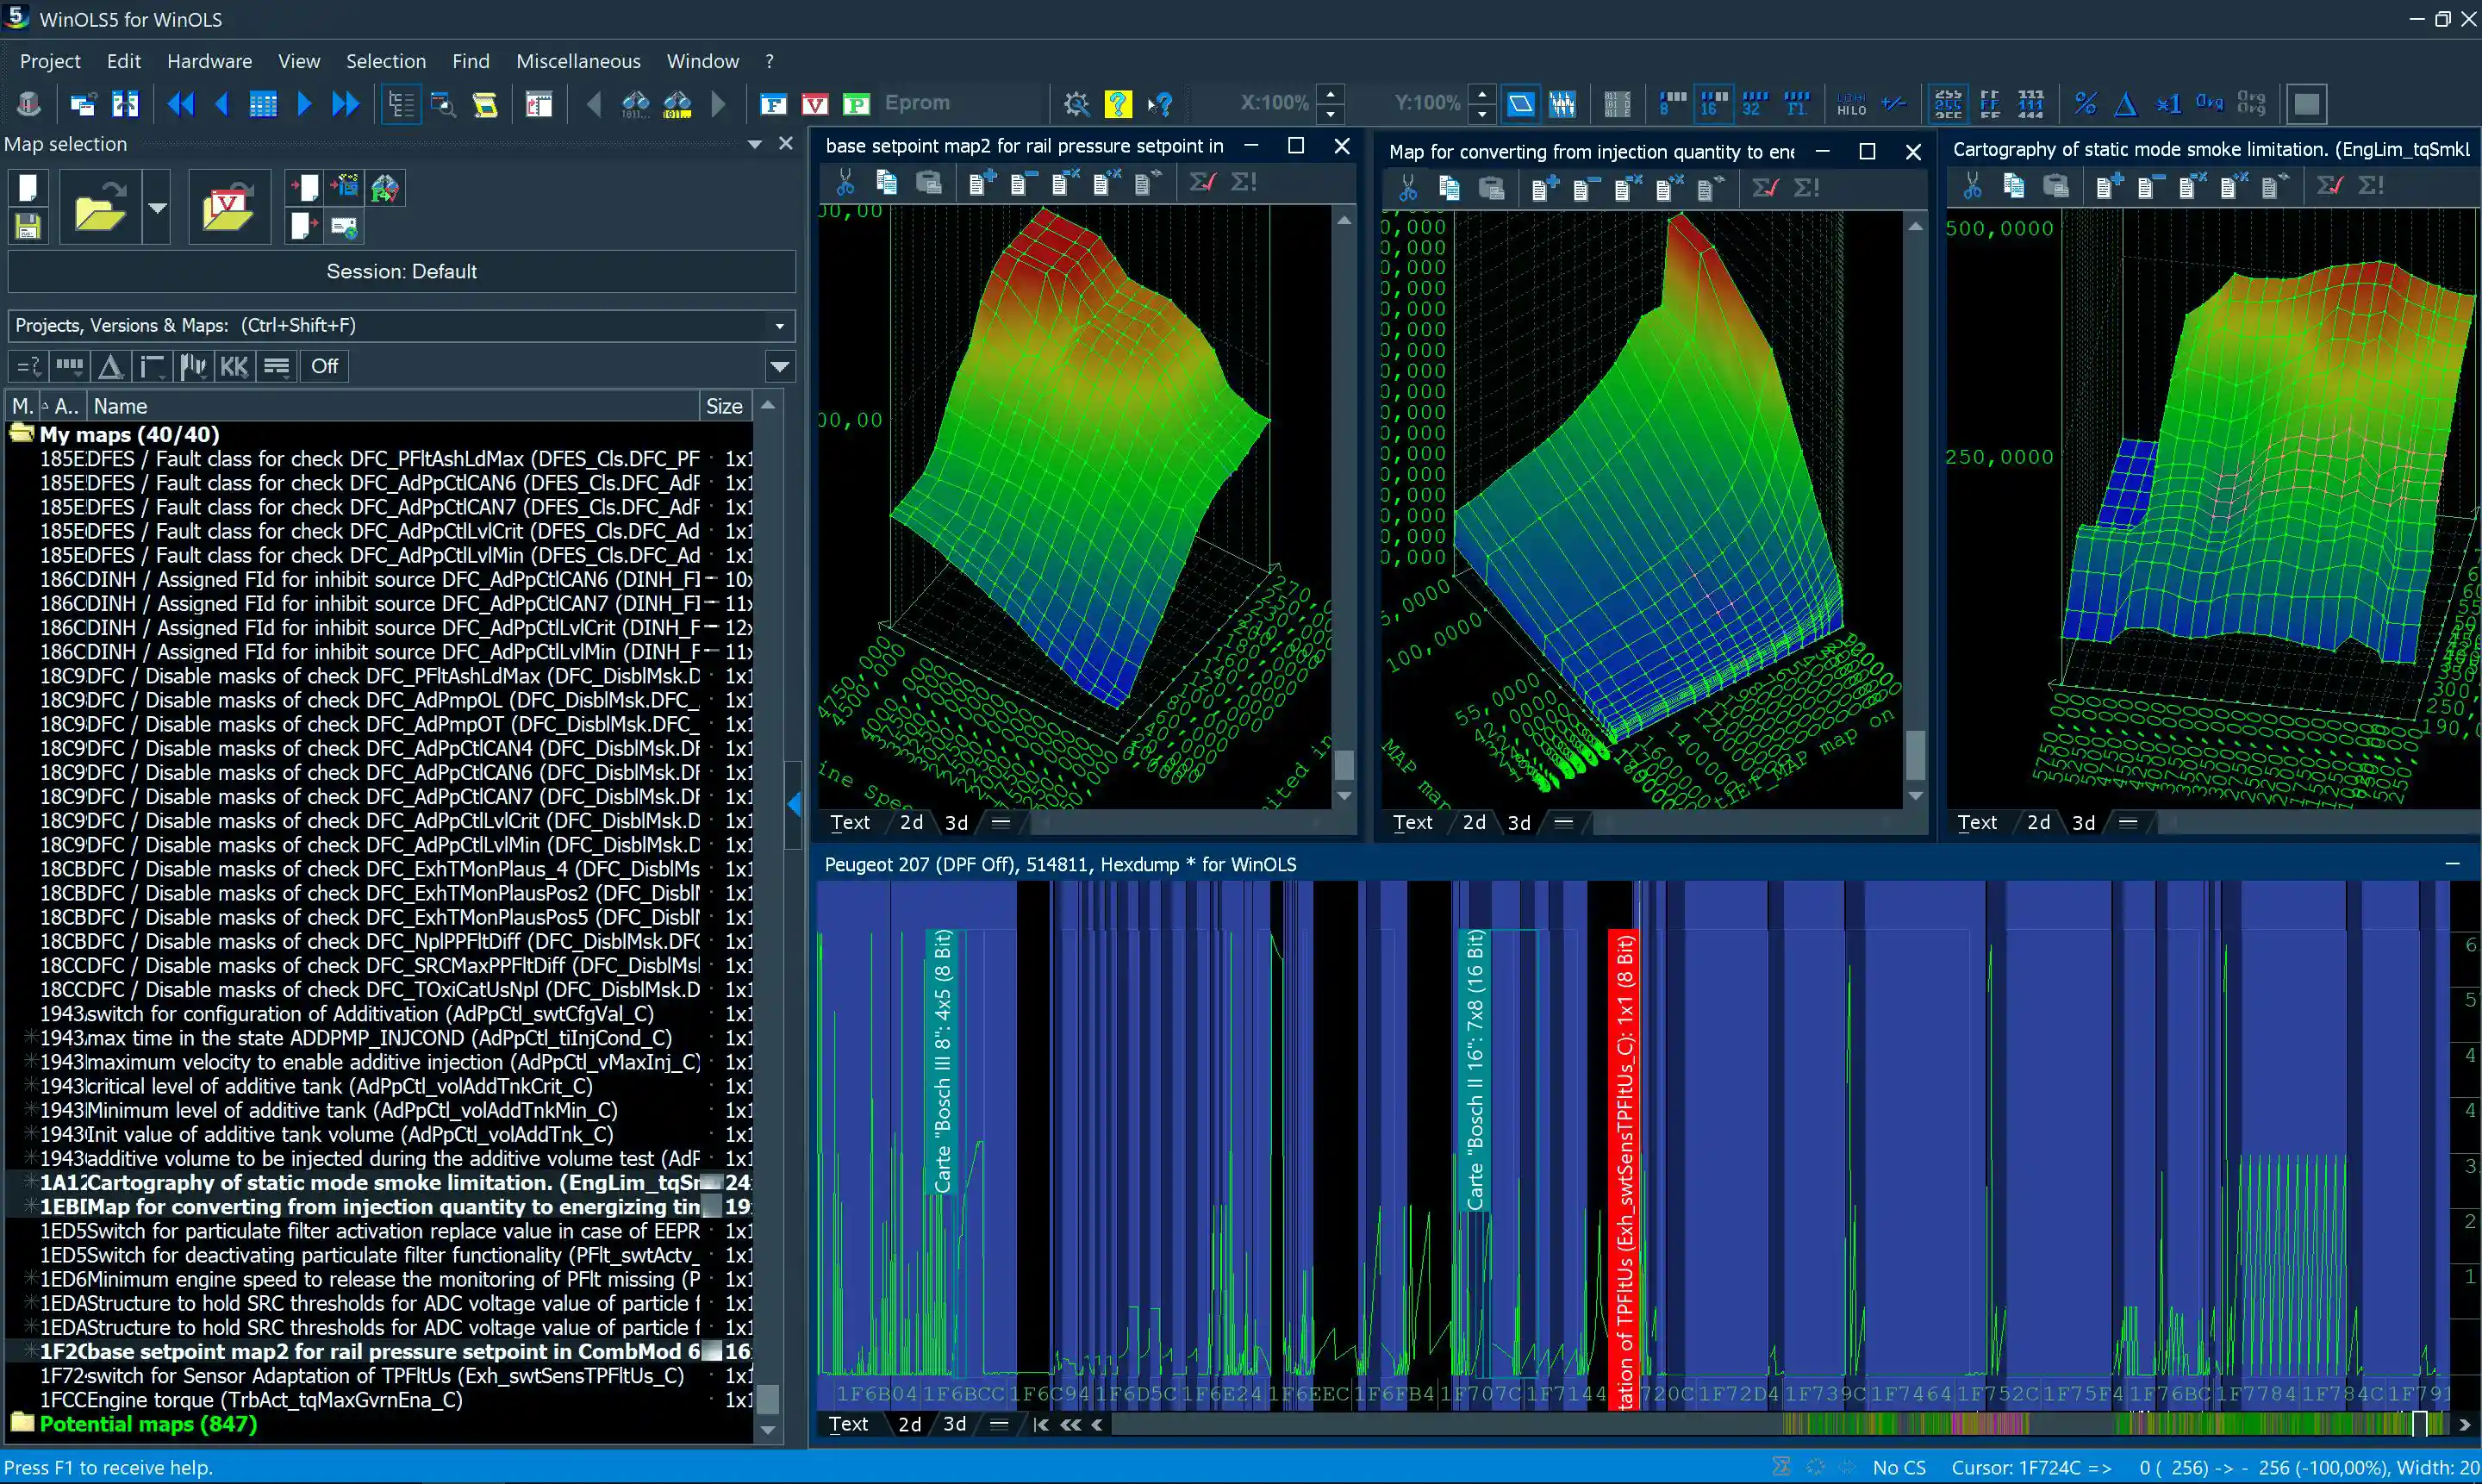Image resolution: width=2482 pixels, height=1484 pixels.
Task: Toggle 16-bit data width display
Action: click(x=1715, y=103)
